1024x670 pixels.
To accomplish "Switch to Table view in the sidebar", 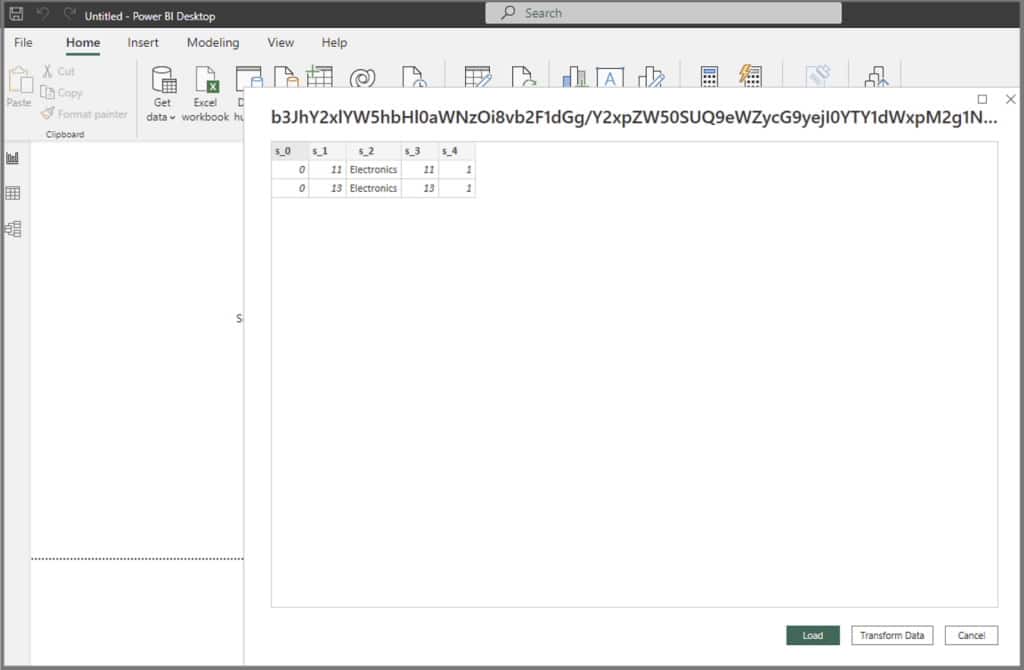I will 13,193.
